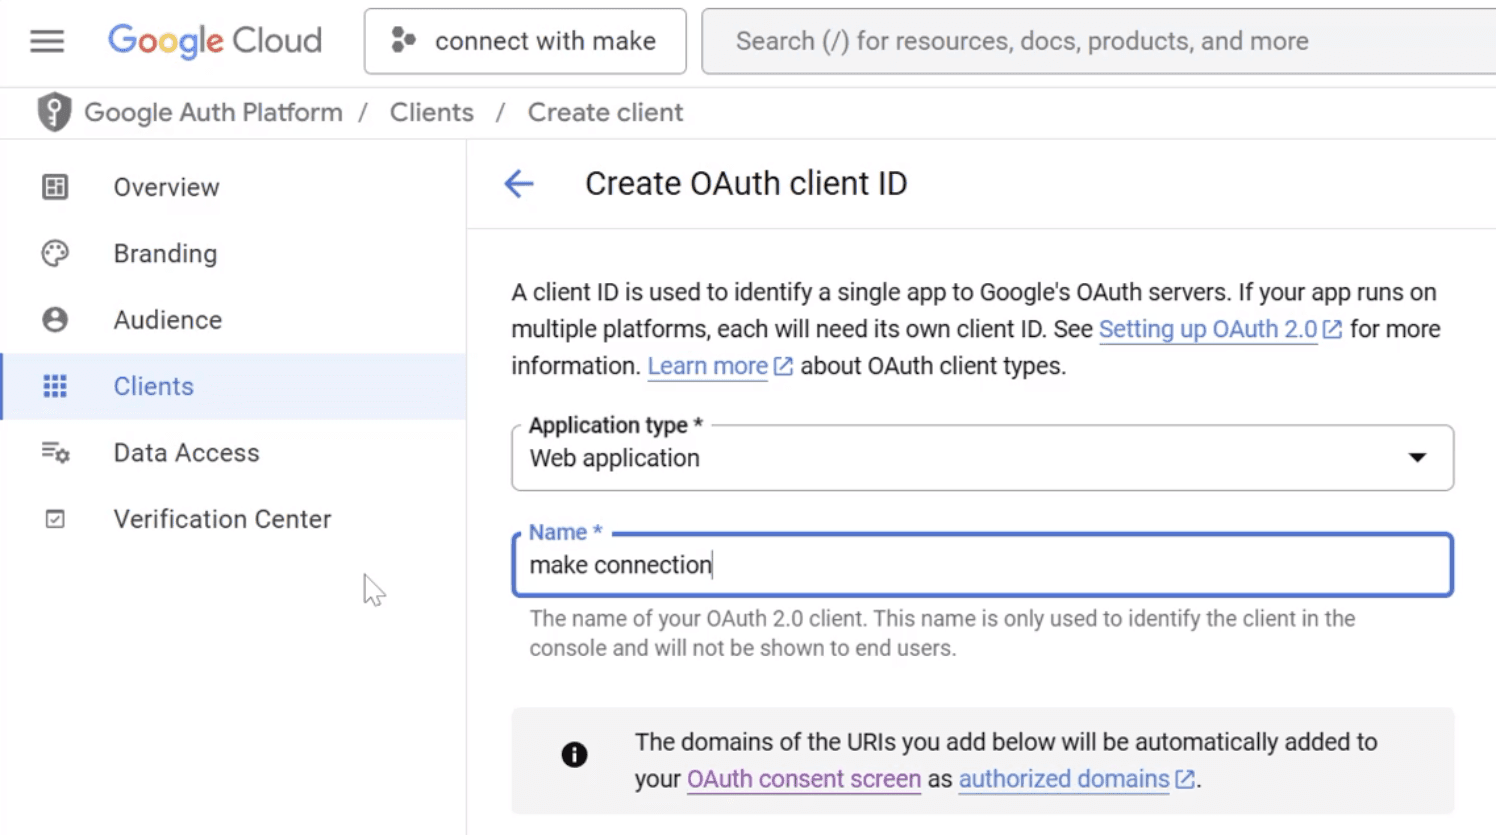Image resolution: width=1496 pixels, height=835 pixels.
Task: Focus the resources search box
Action: 1099,41
